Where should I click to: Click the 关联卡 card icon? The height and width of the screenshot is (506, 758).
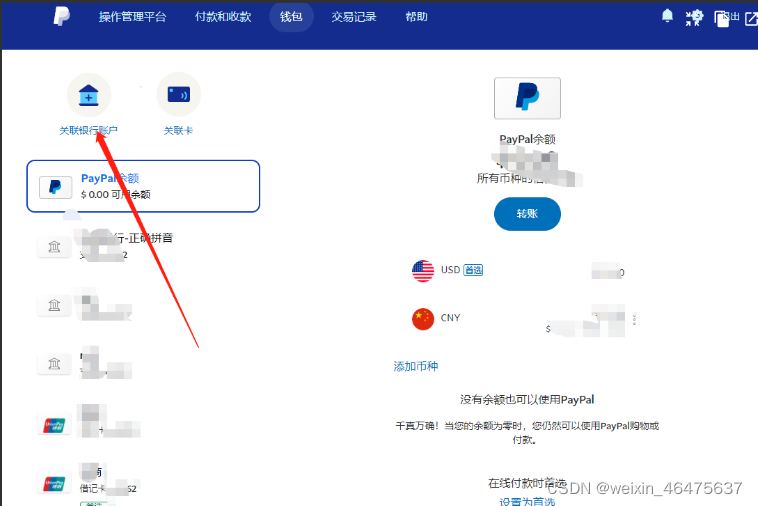[x=178, y=94]
